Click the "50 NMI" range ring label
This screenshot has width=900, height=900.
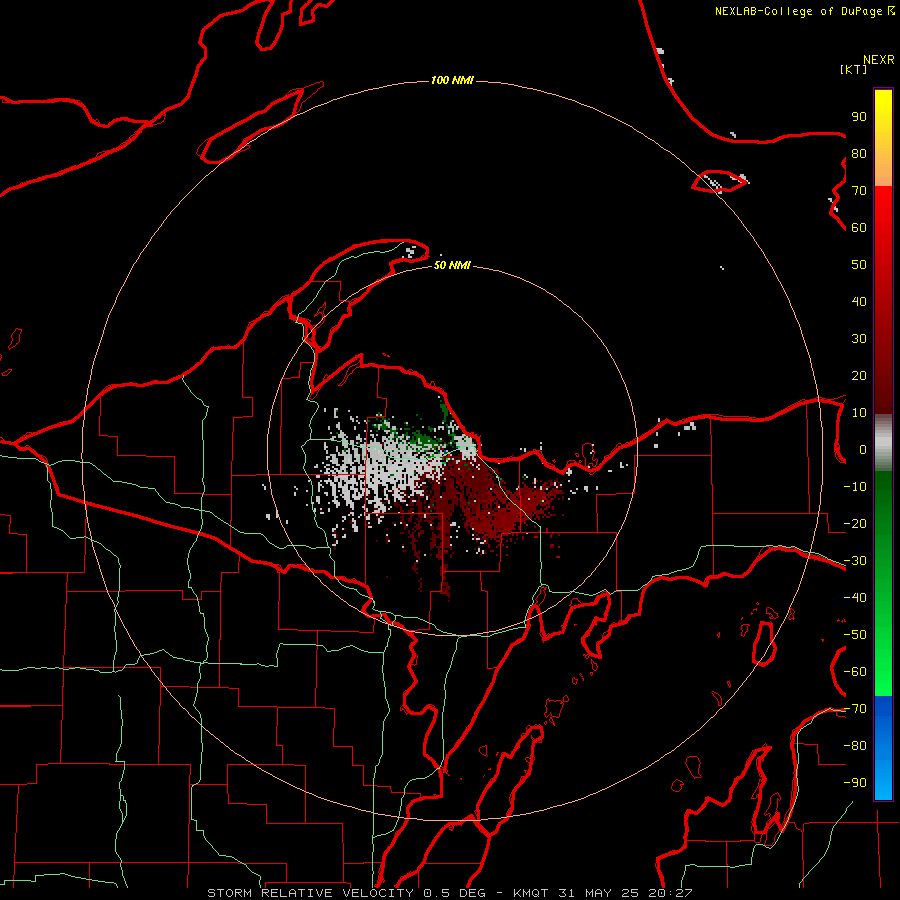click(x=452, y=265)
